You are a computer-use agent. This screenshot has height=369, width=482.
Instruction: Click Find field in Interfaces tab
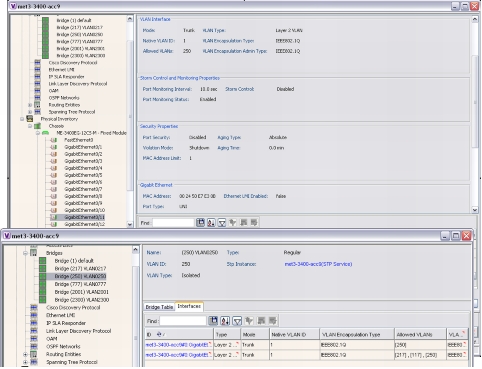pos(183,321)
